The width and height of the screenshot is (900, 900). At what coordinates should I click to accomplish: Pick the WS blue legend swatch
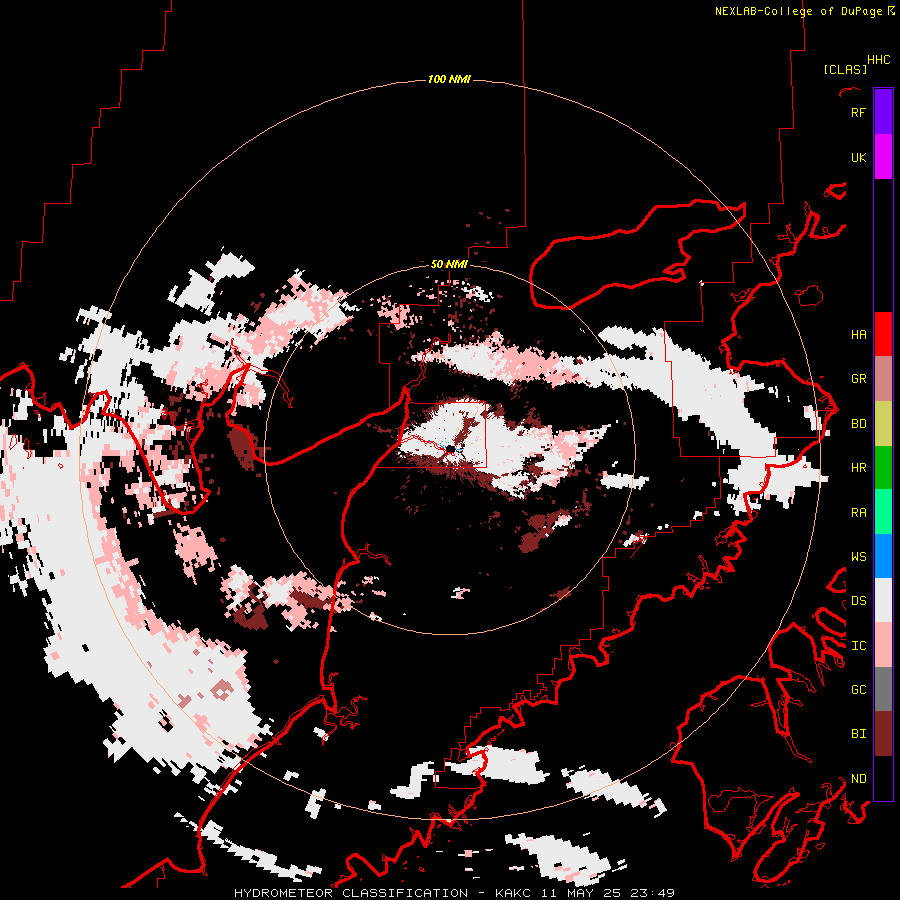pos(883,556)
